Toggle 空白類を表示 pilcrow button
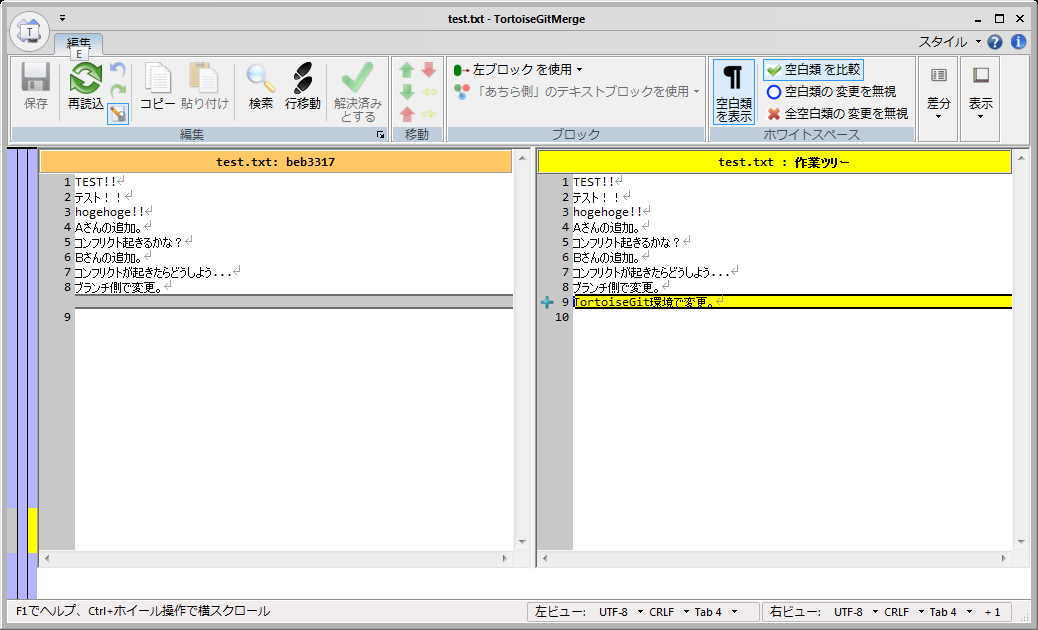The width and height of the screenshot is (1038, 630). (733, 92)
